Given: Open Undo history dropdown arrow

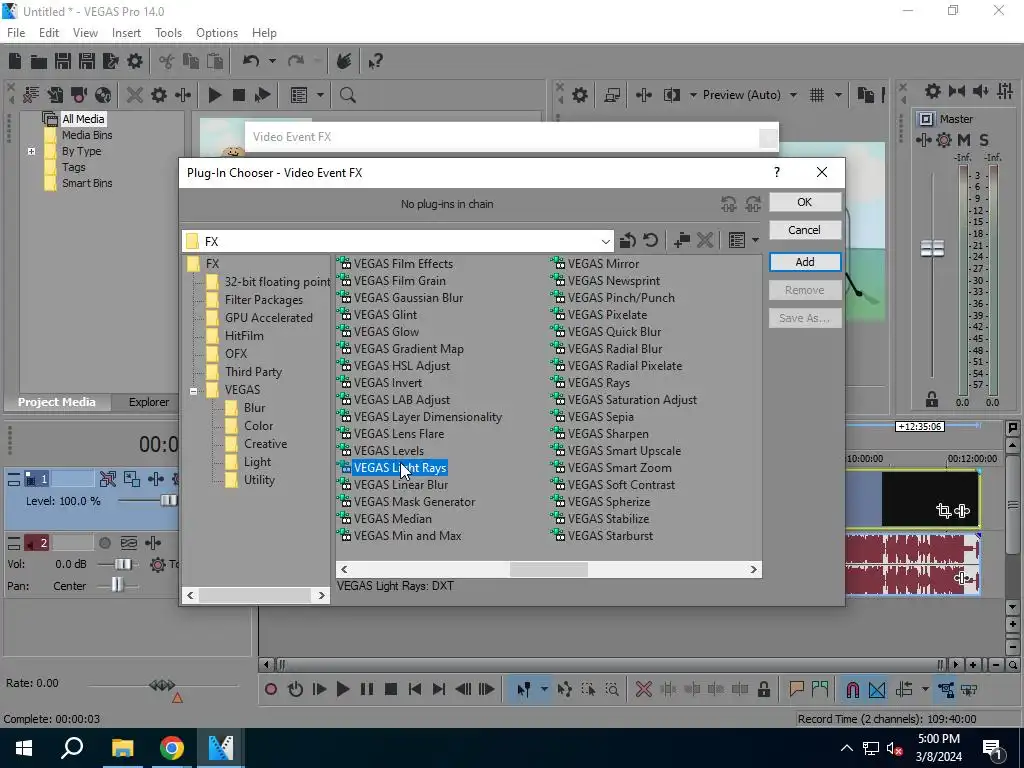Looking at the screenshot, I should coord(272,61).
